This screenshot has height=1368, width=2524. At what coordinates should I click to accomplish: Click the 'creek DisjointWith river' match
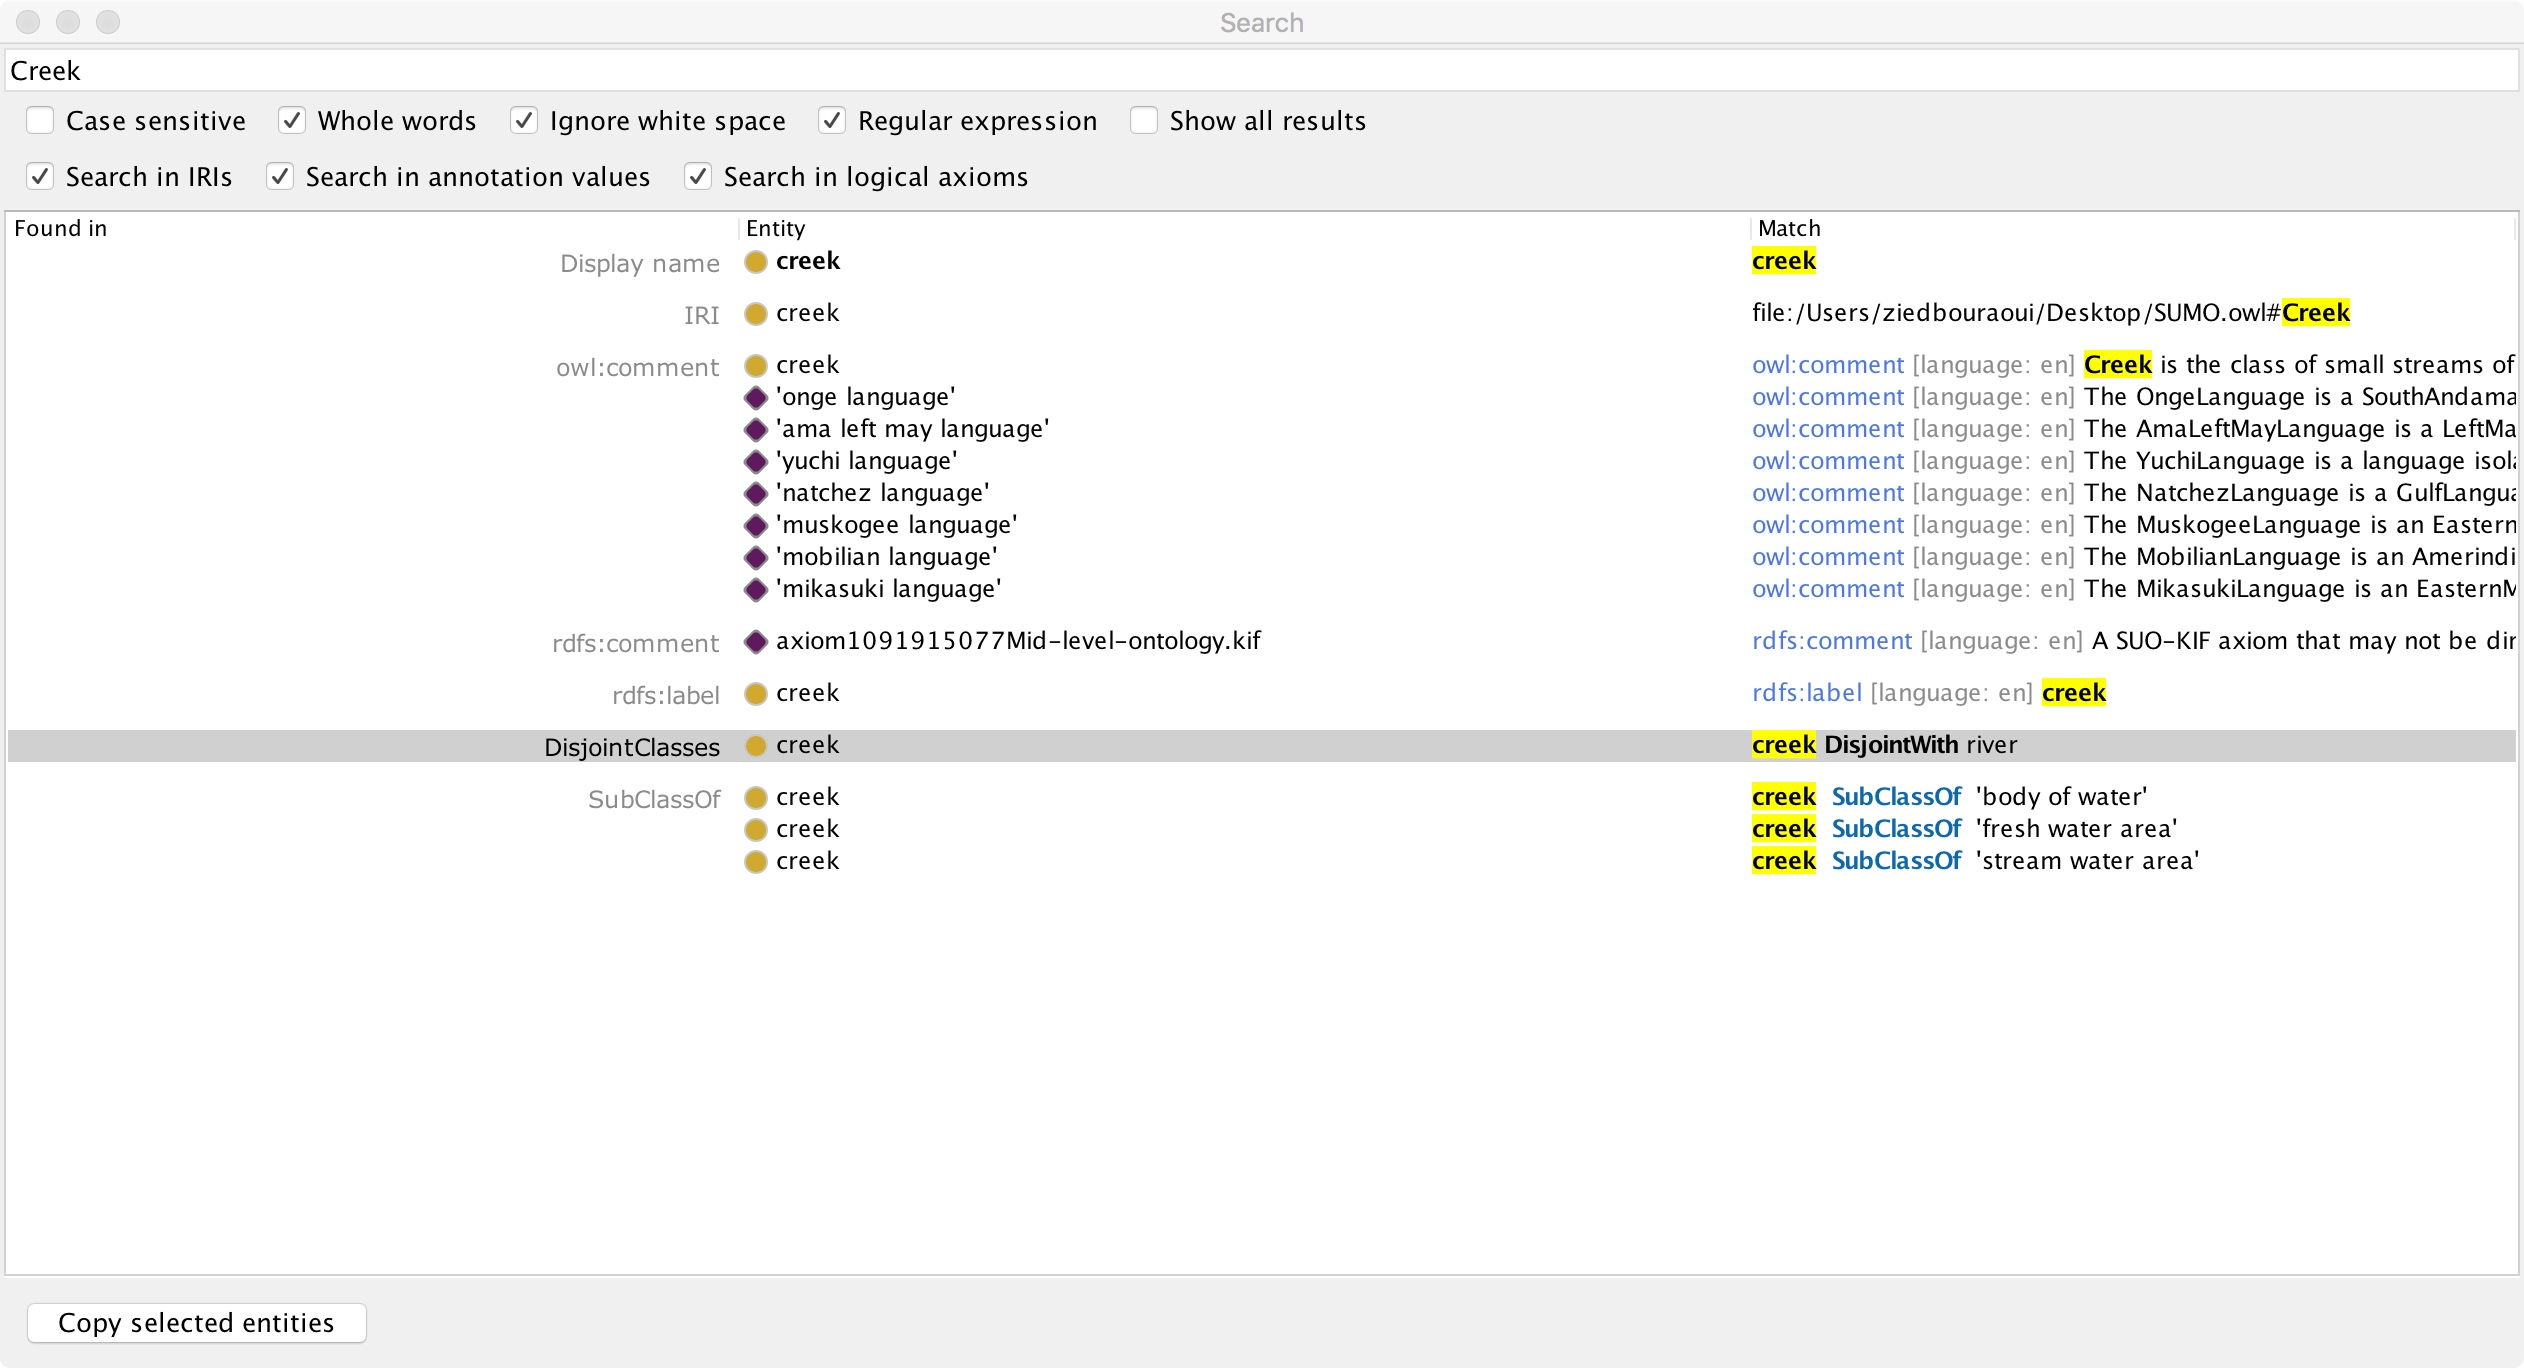click(x=1885, y=745)
